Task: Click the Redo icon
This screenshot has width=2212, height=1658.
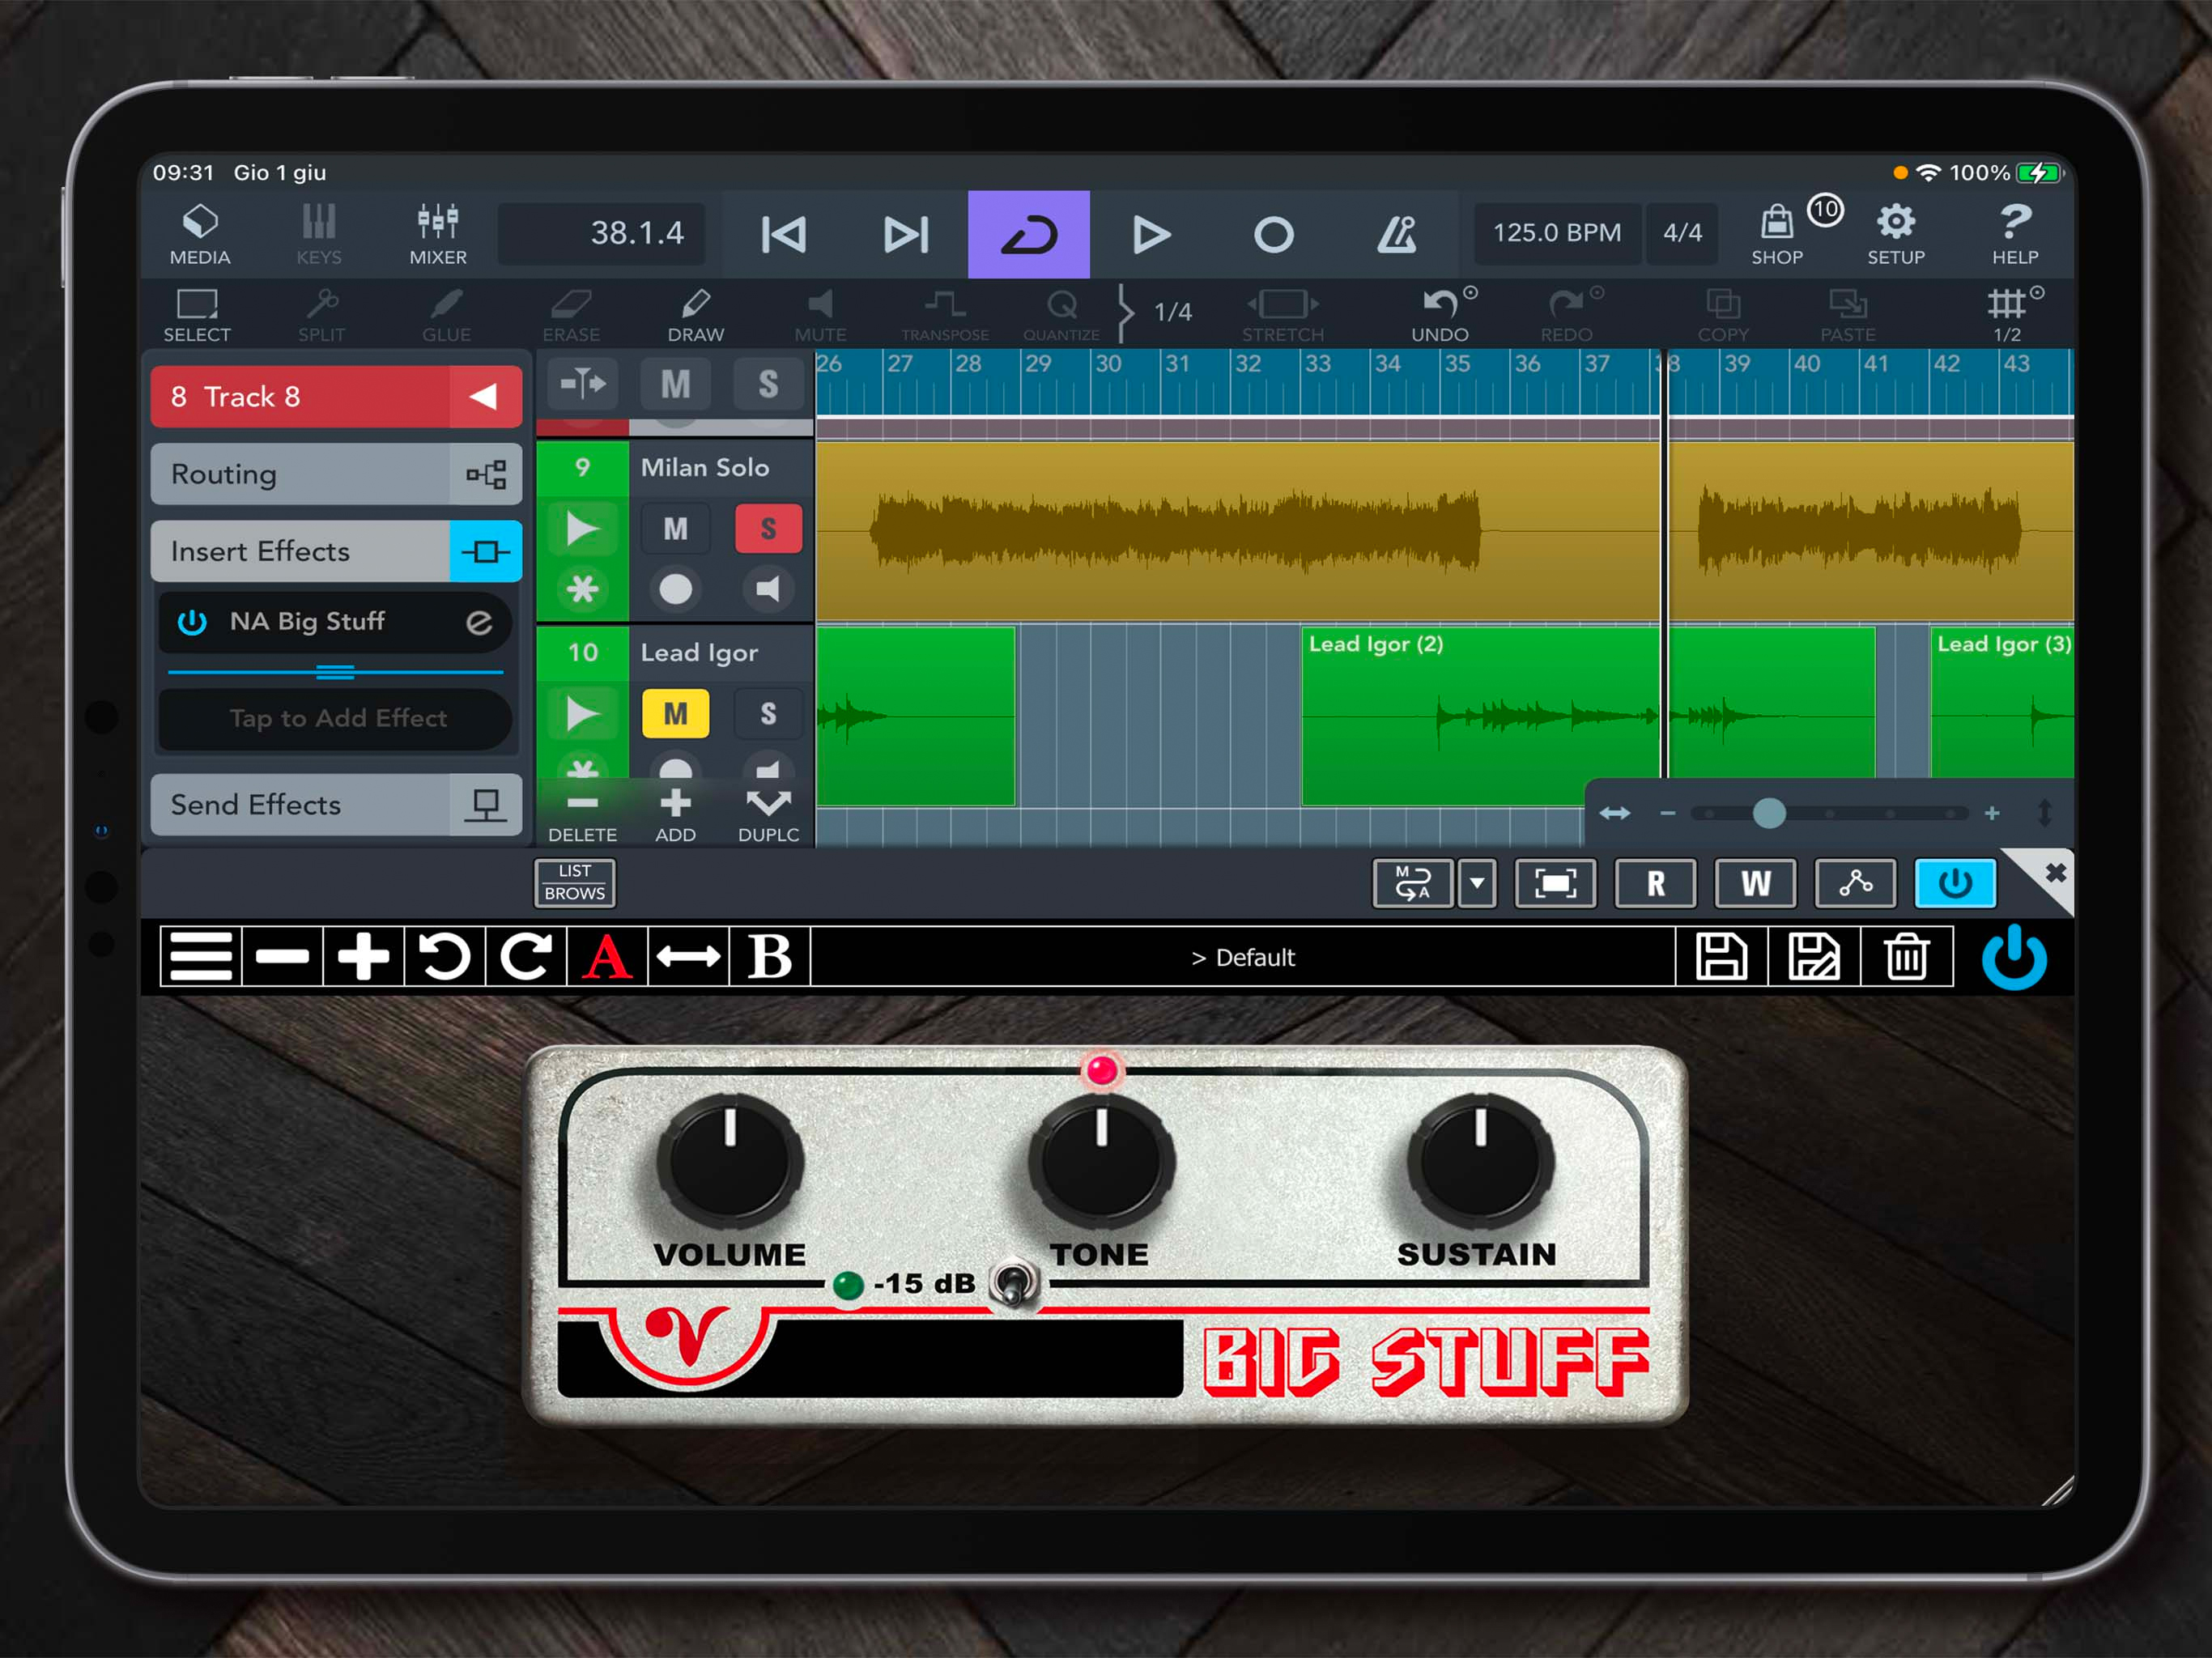Action: [x=1566, y=312]
